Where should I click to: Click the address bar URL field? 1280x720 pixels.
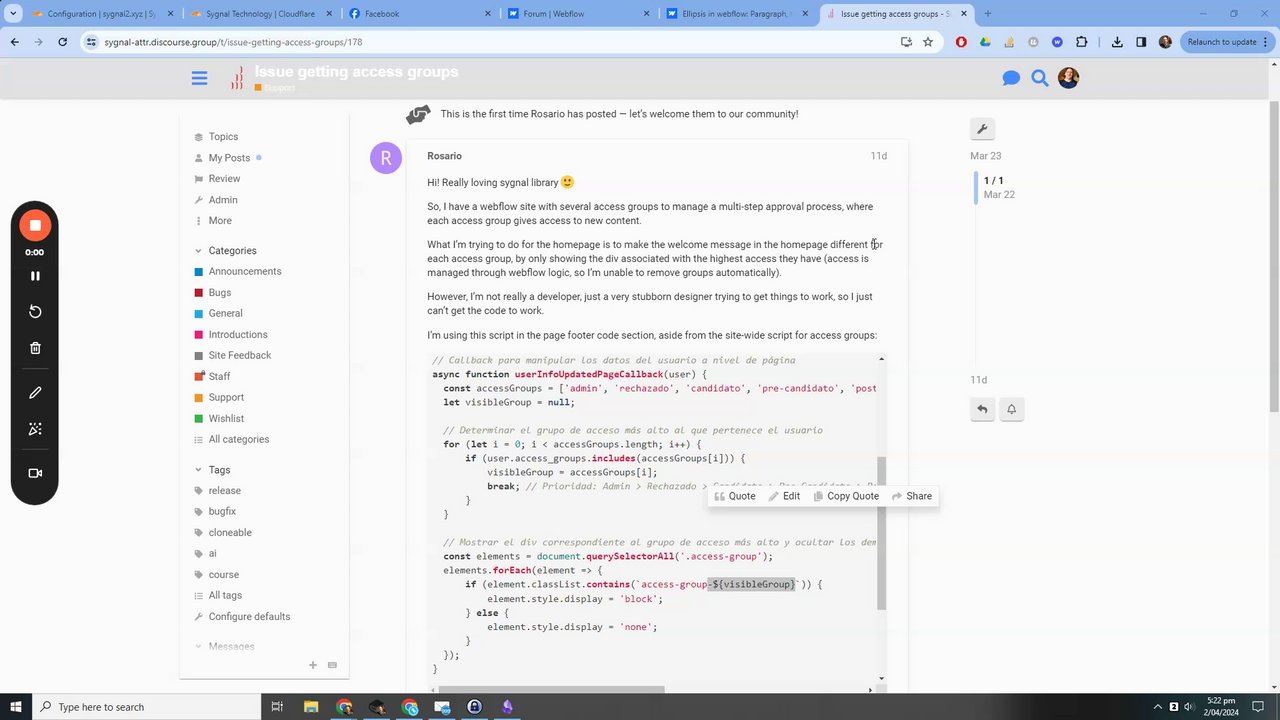pos(490,42)
